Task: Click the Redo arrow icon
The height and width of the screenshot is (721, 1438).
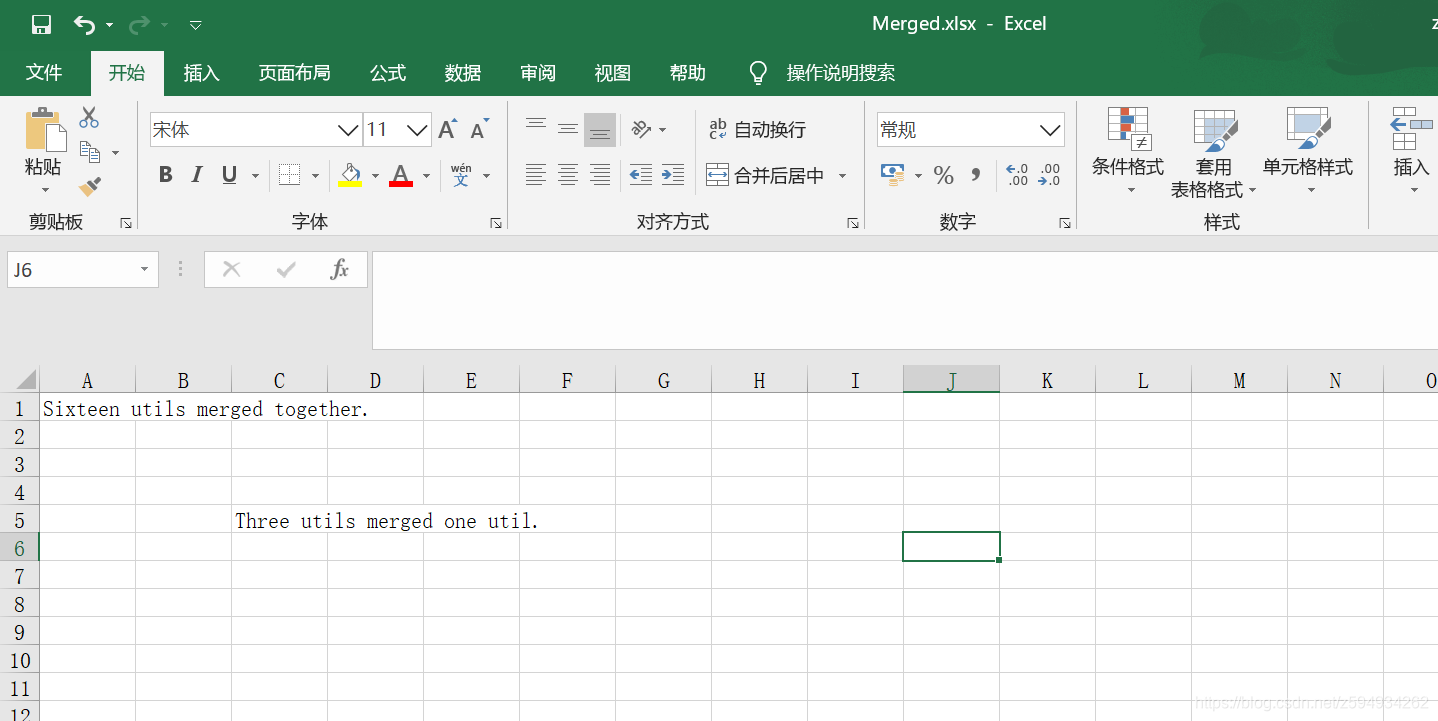Action: pyautogui.click(x=140, y=24)
